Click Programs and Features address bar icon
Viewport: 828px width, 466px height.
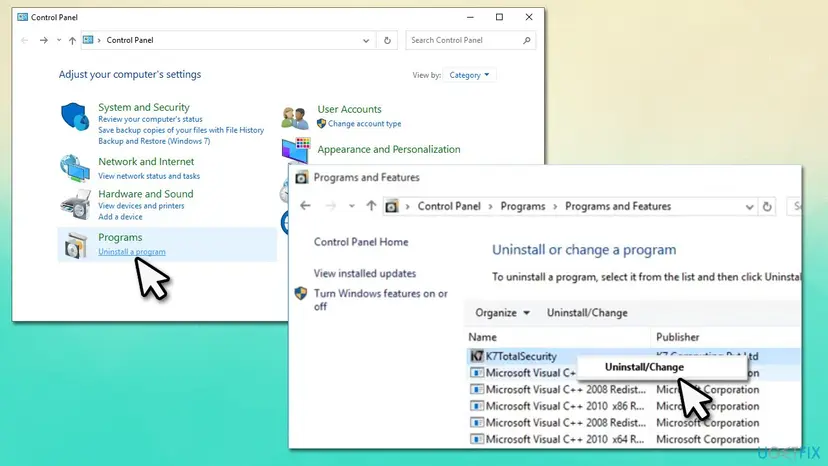[391, 206]
